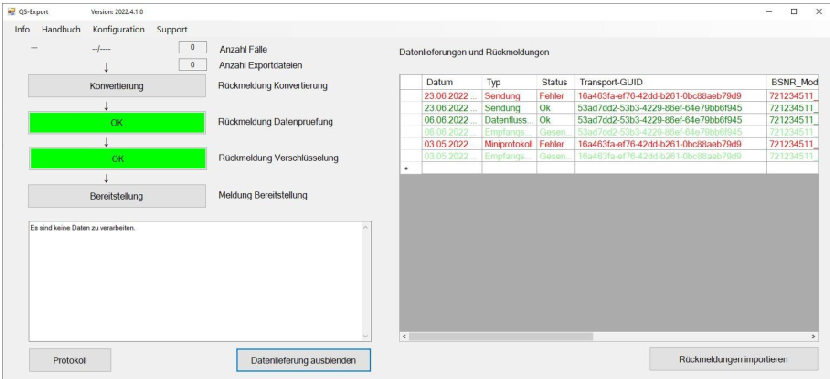
Task: Sort table by the Datum column header
Action: pos(452,82)
